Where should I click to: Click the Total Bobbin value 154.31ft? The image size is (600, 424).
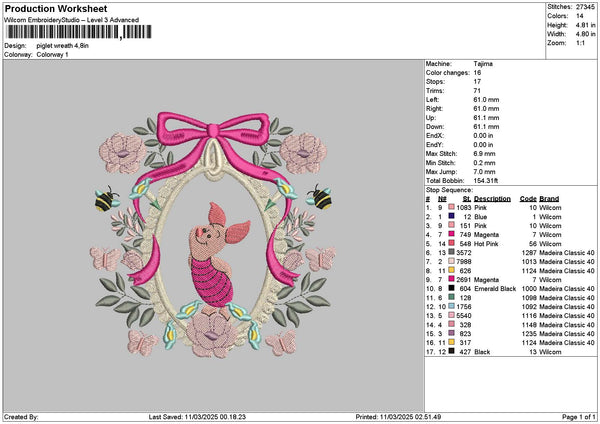click(x=486, y=181)
